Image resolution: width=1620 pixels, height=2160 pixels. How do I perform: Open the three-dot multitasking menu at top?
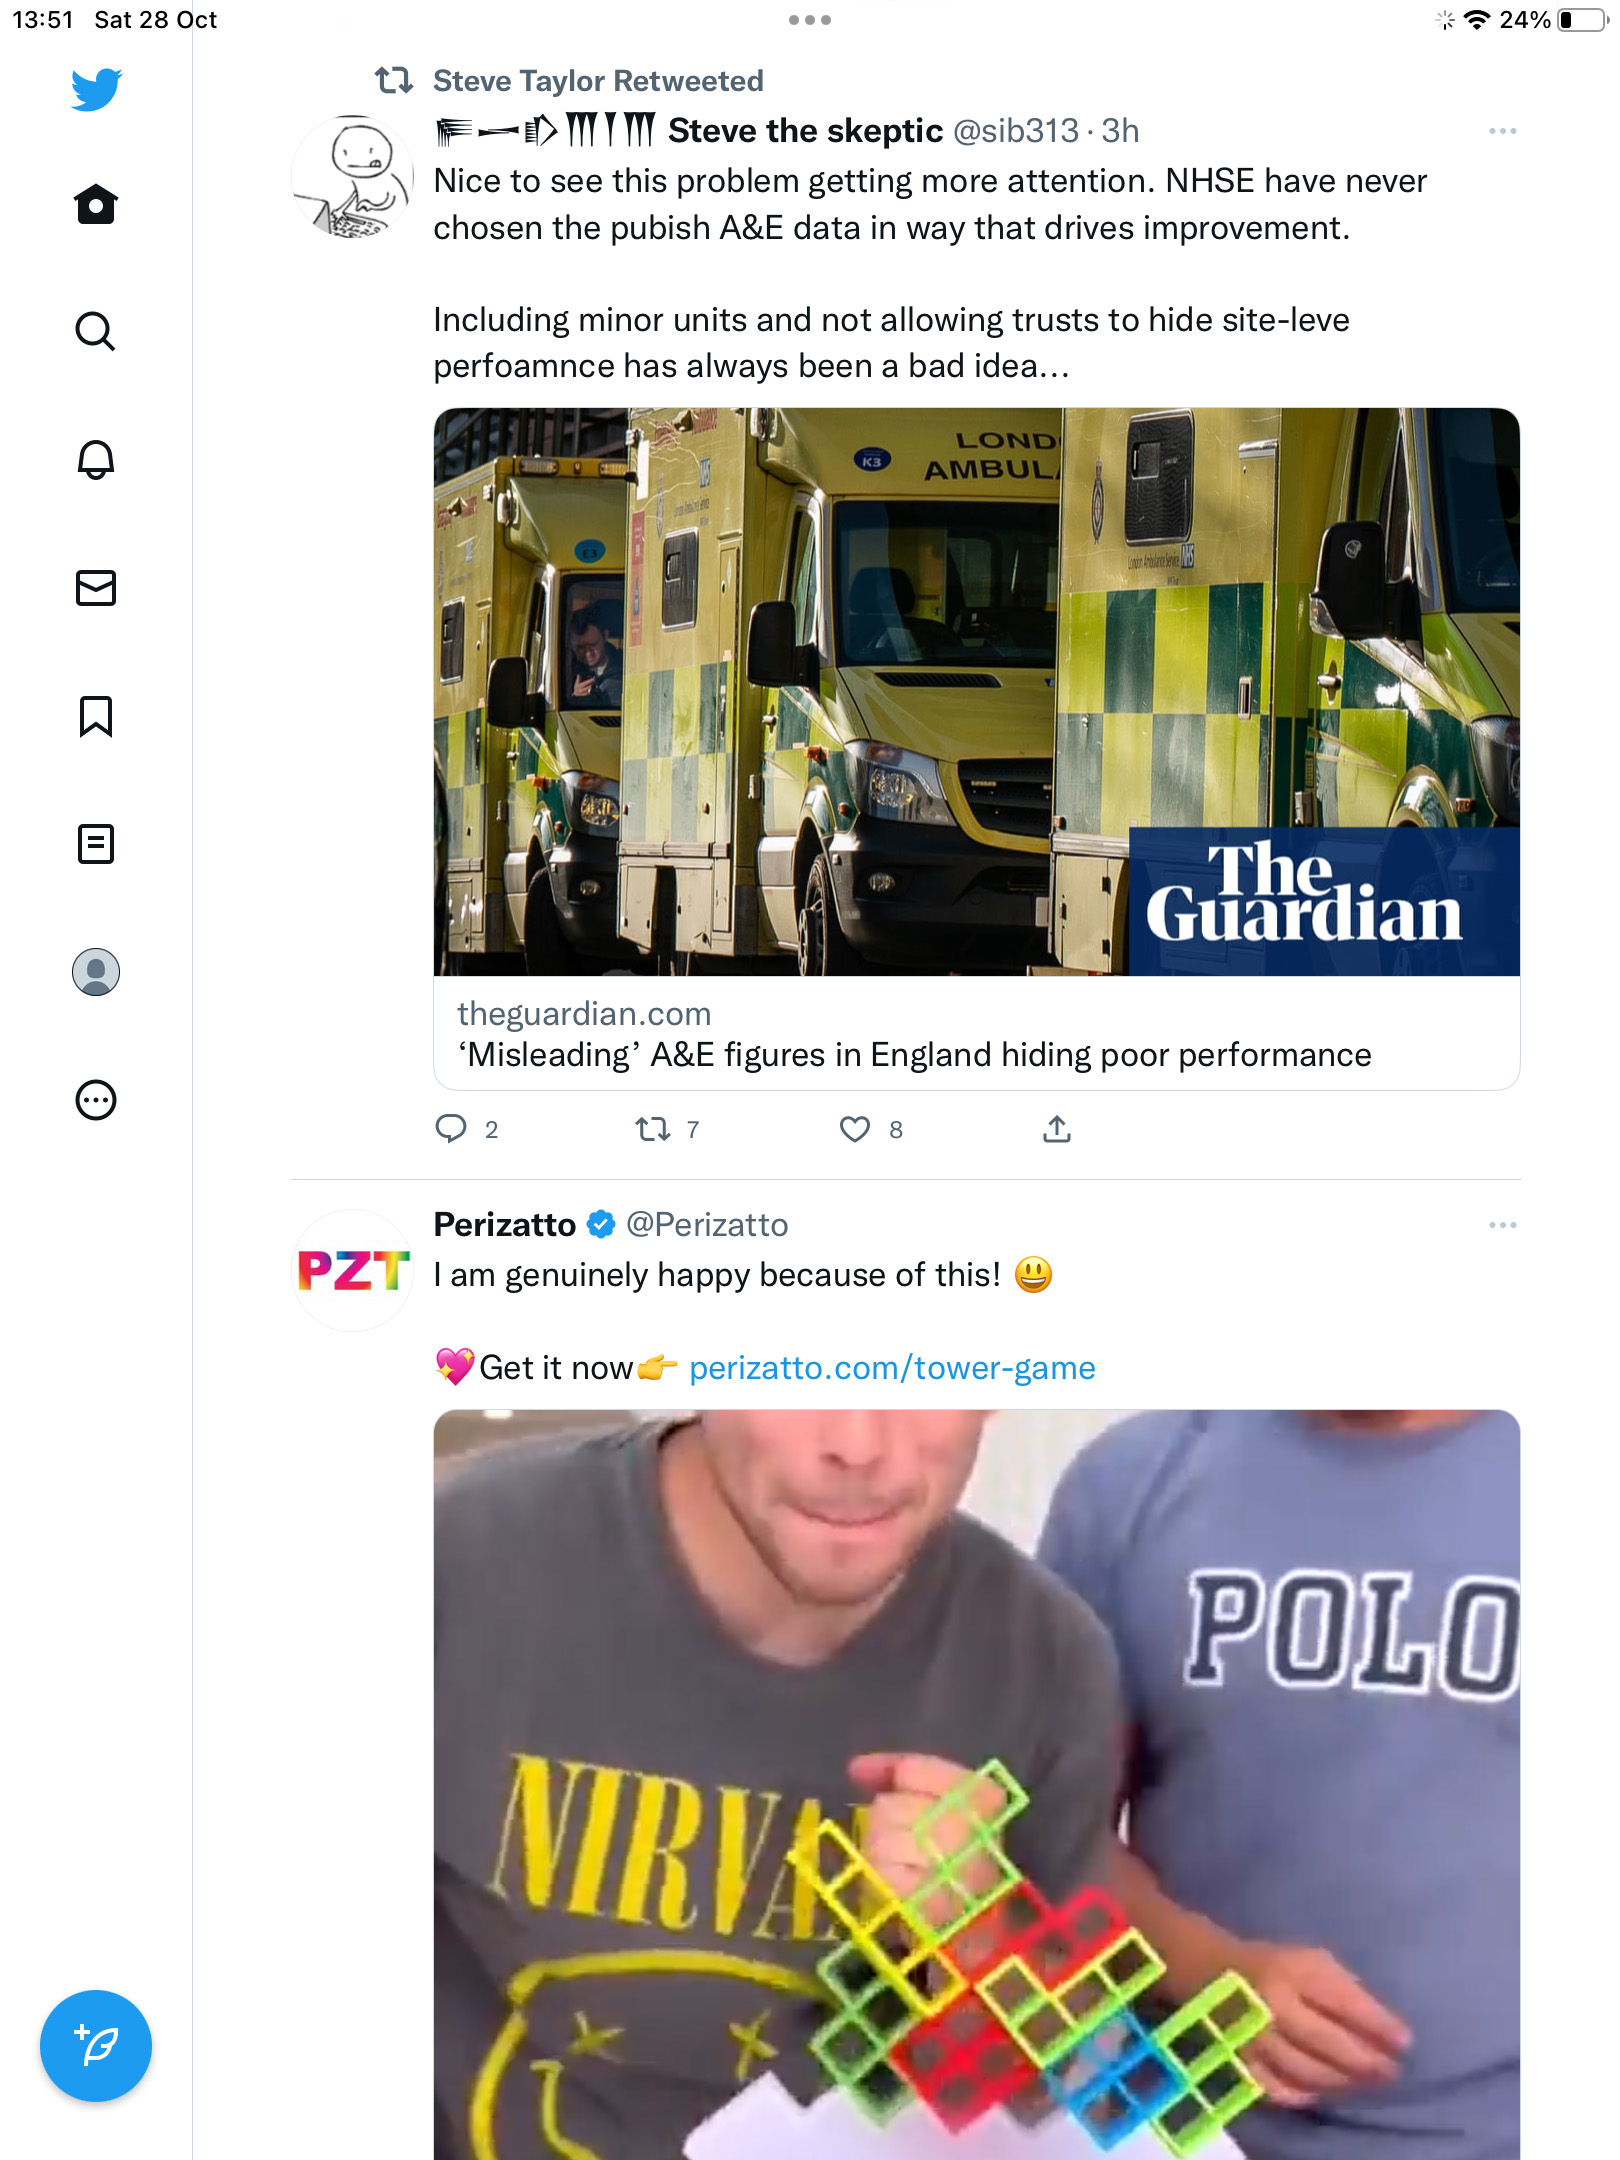(x=810, y=20)
